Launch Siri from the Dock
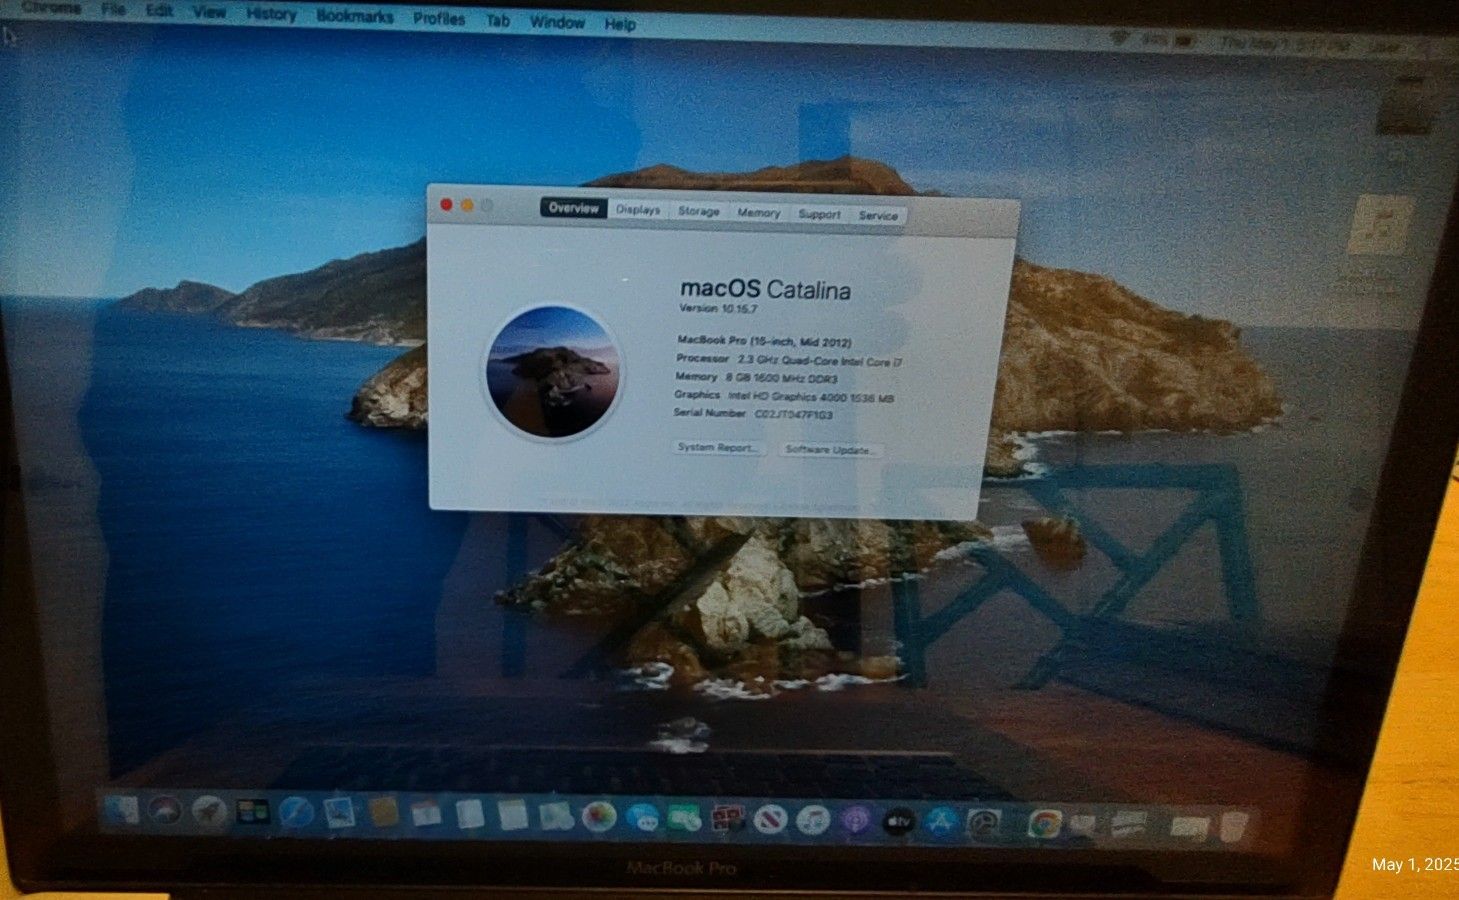The height and width of the screenshot is (900, 1459). (x=165, y=810)
